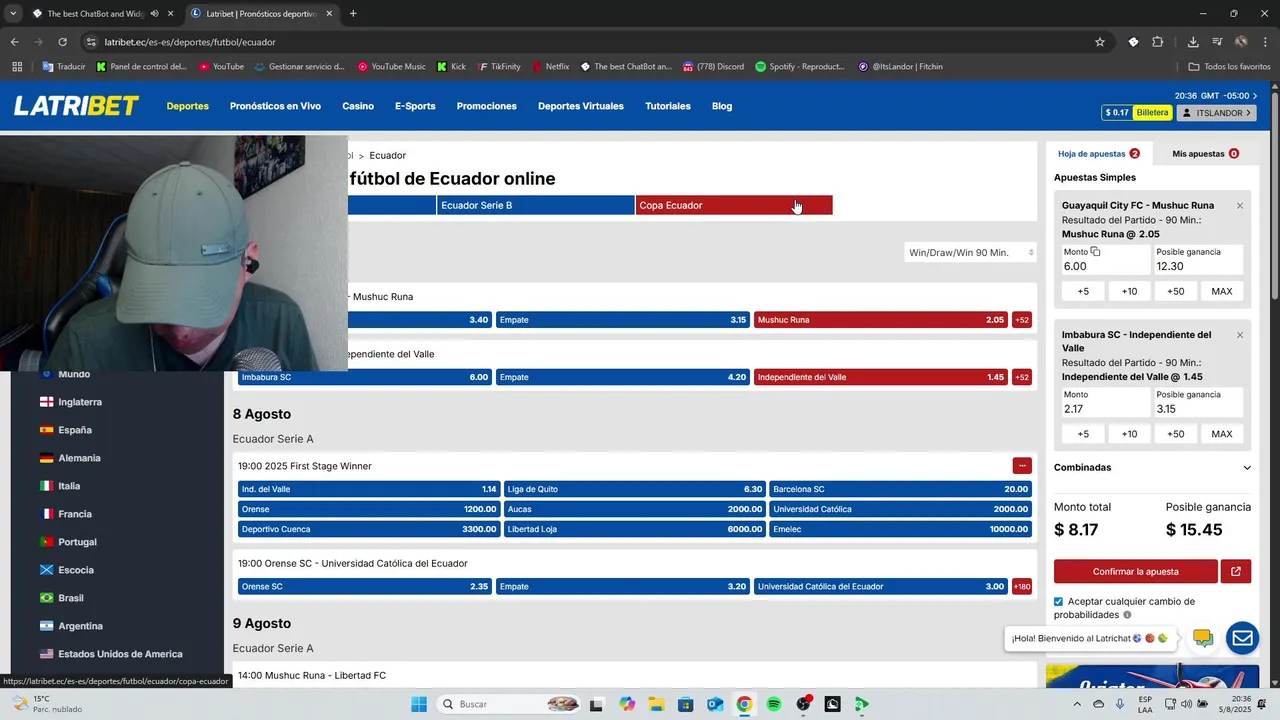1280x720 pixels.
Task: Open File Explorer from the taskbar
Action: [x=656, y=704]
